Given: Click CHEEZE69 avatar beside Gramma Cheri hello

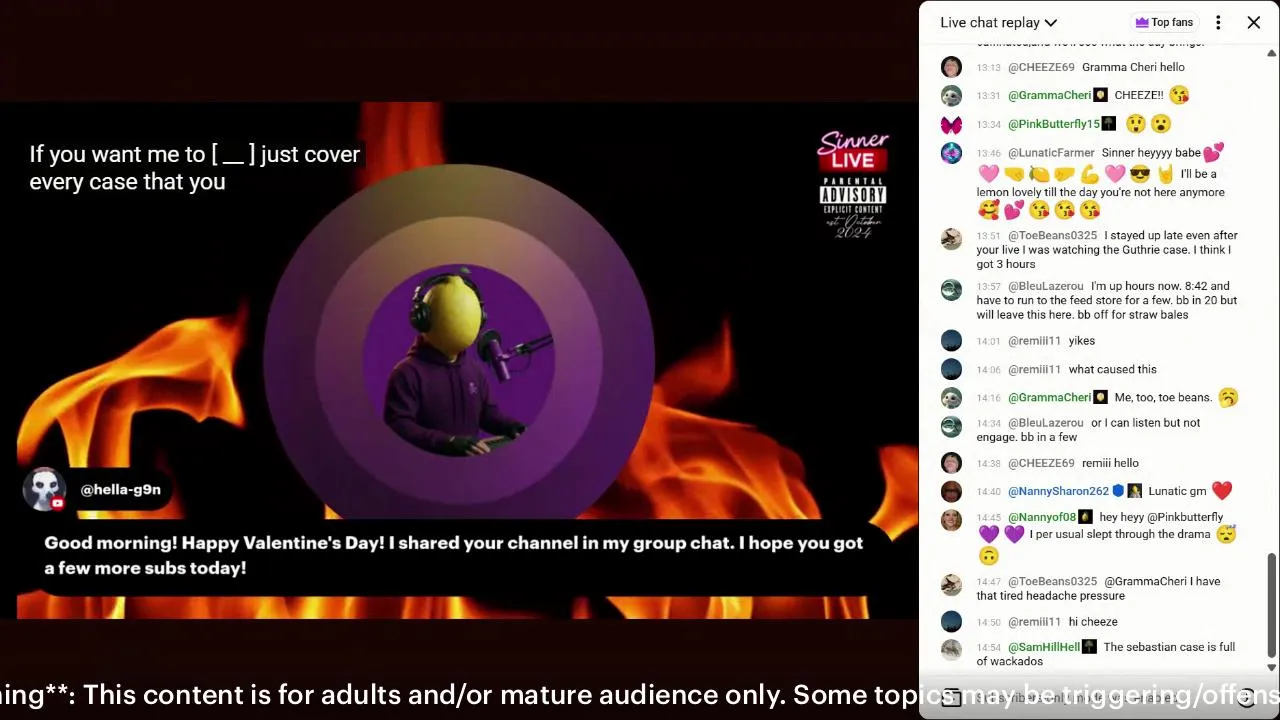Looking at the screenshot, I should [951, 67].
